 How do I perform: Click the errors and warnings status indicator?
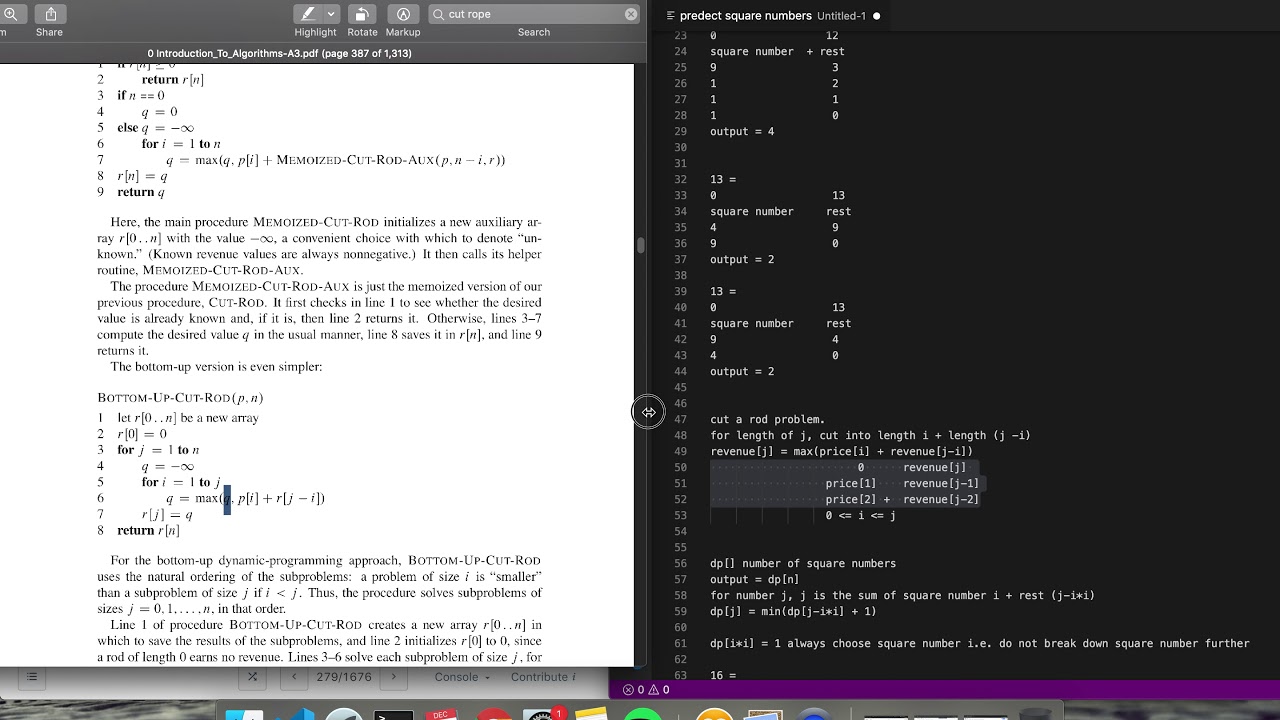[x=646, y=689]
